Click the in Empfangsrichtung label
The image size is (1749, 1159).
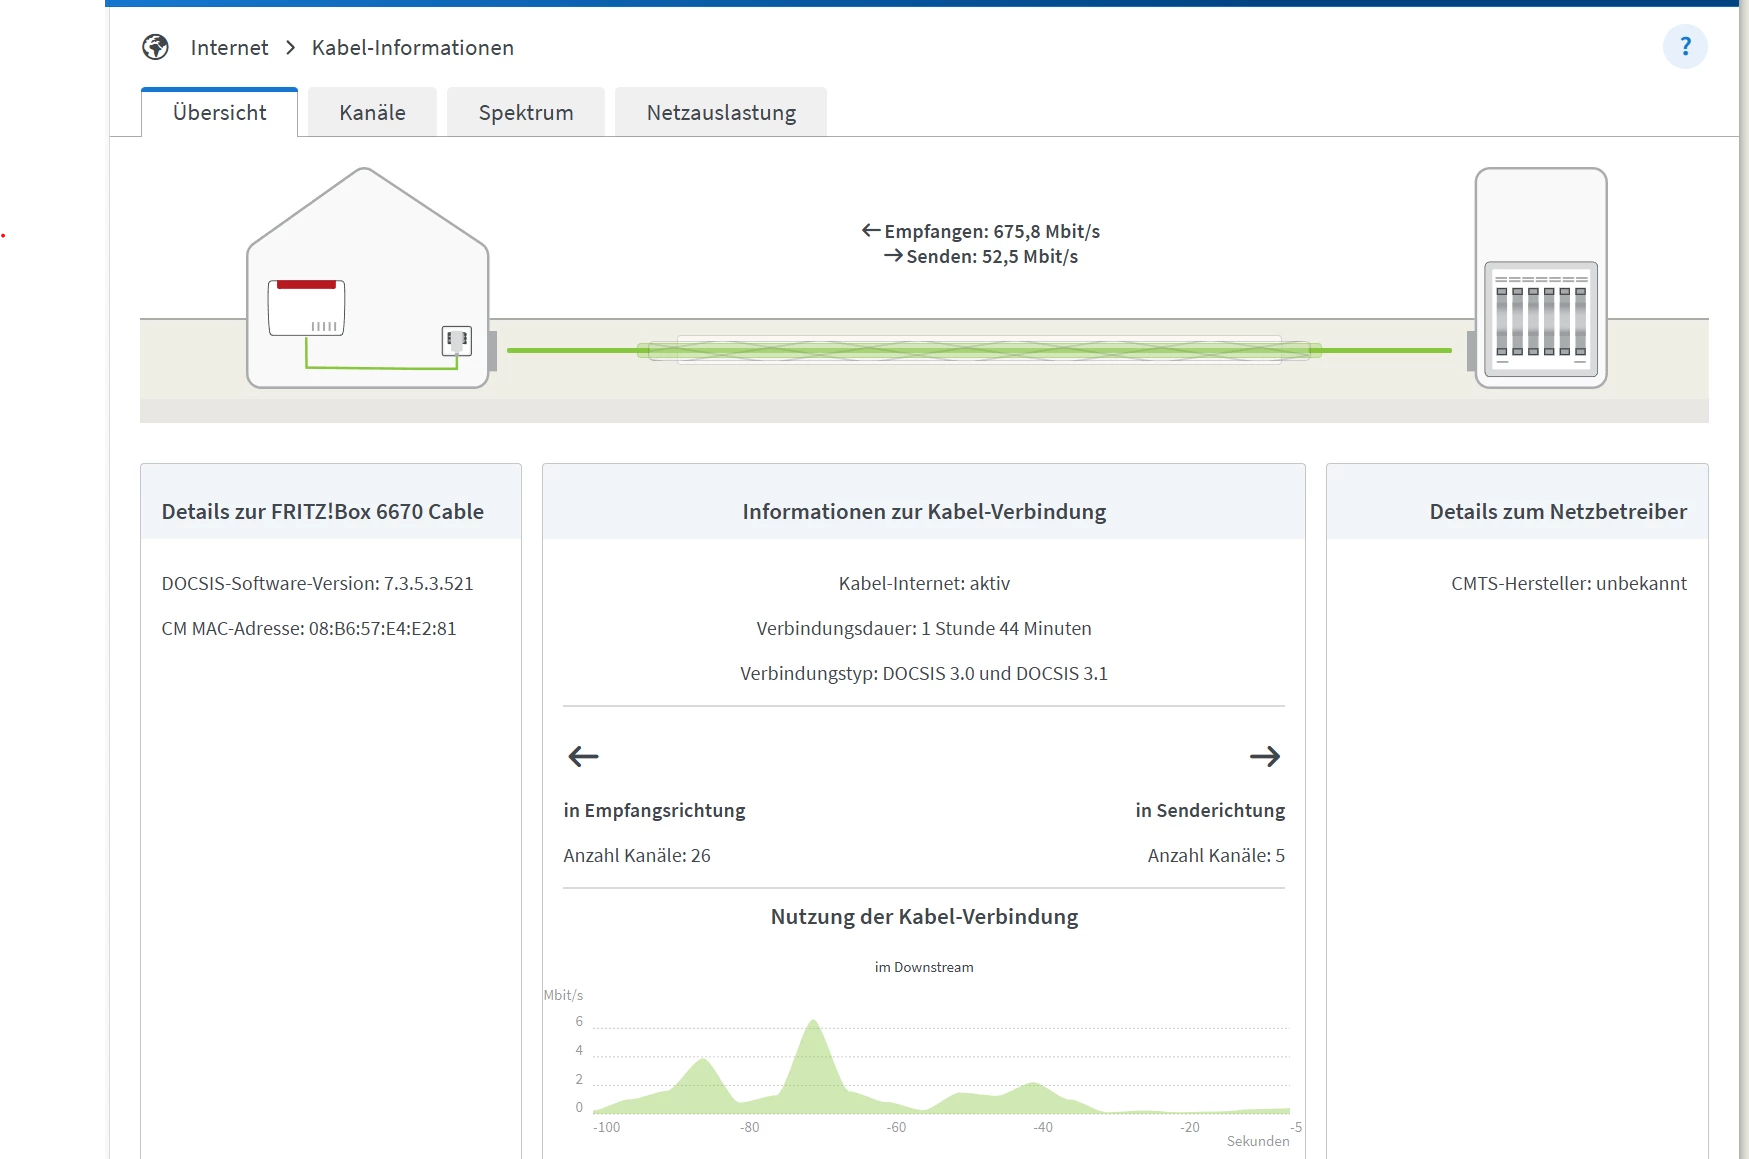(655, 810)
